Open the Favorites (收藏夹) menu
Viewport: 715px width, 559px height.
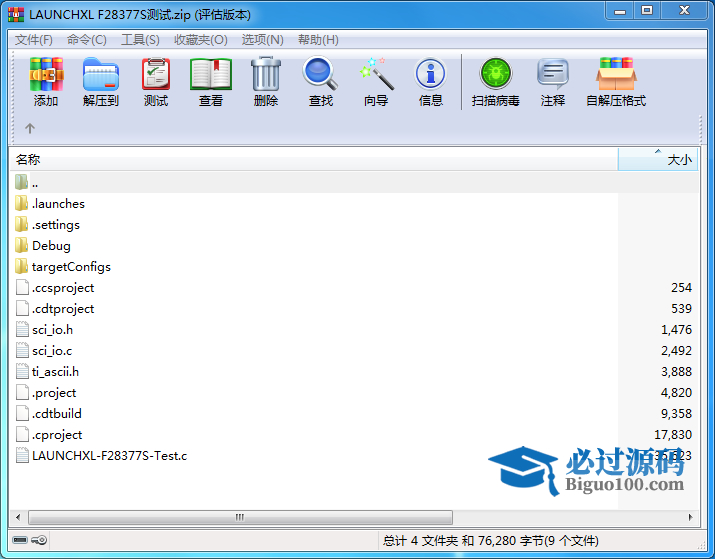(x=201, y=40)
